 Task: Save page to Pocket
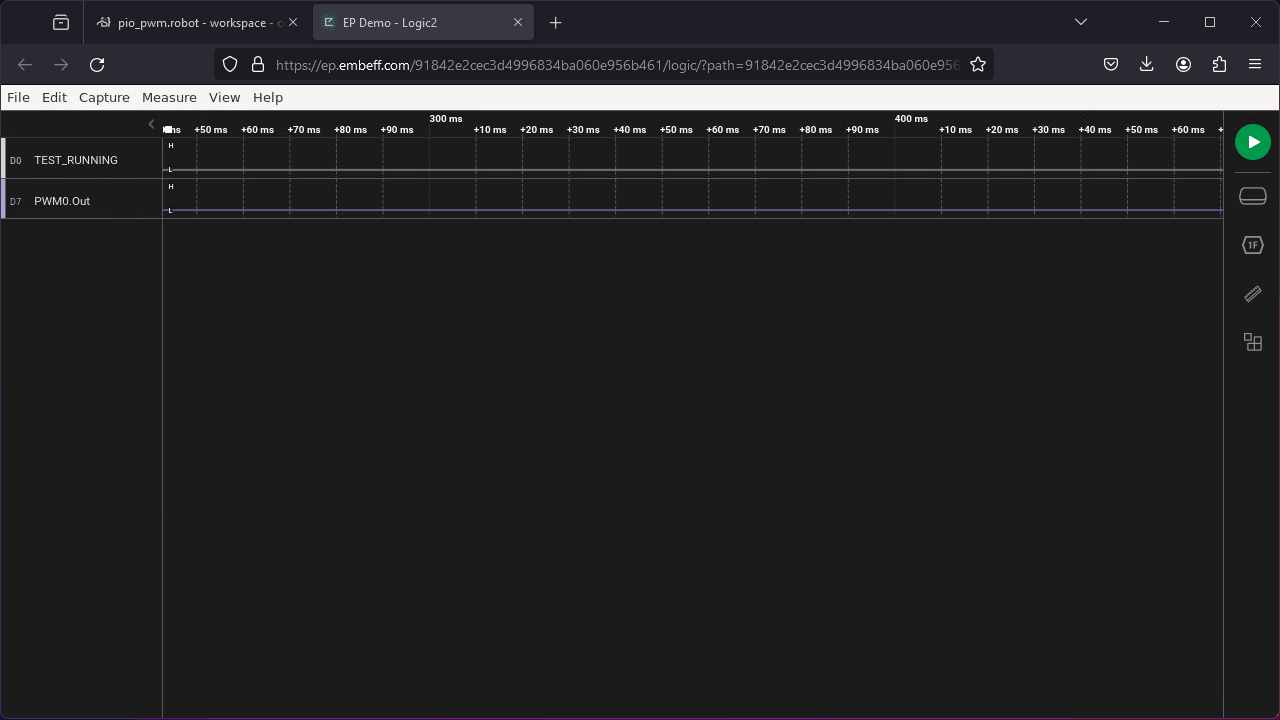pyautogui.click(x=1111, y=64)
